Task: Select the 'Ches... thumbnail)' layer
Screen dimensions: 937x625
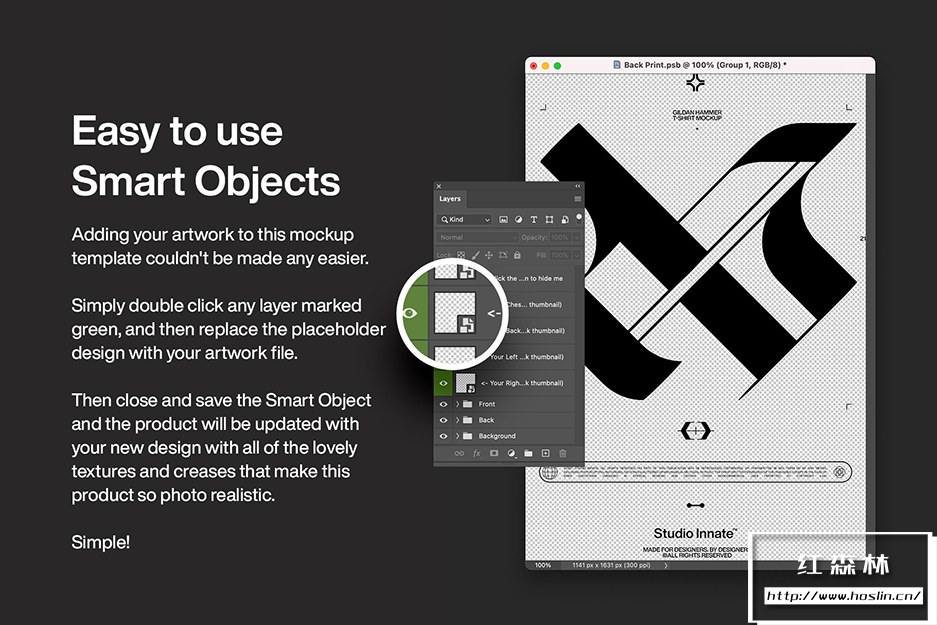Action: coord(534,305)
